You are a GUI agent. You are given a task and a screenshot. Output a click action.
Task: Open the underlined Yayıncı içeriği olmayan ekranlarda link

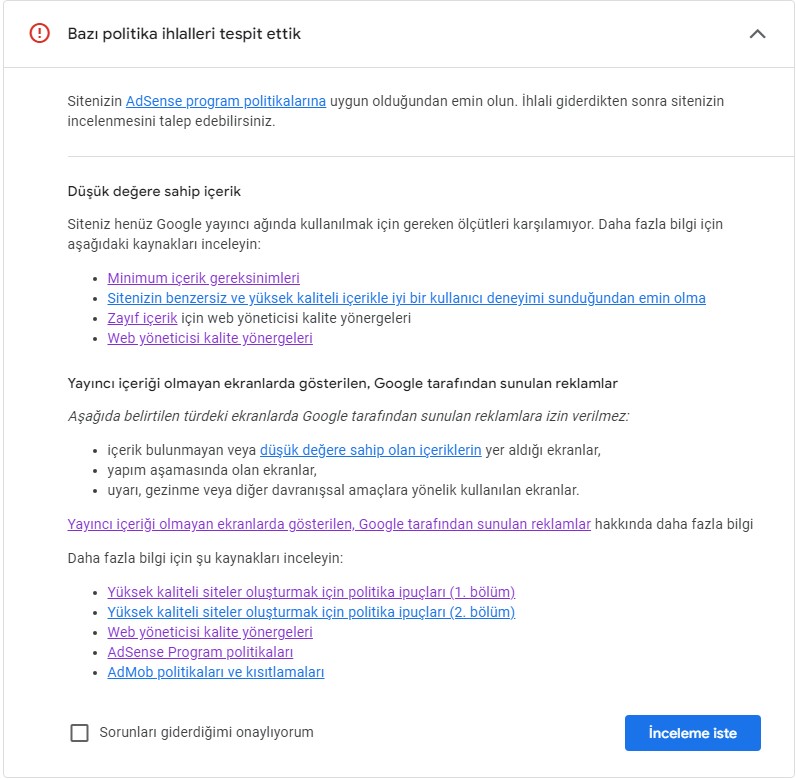coord(329,524)
